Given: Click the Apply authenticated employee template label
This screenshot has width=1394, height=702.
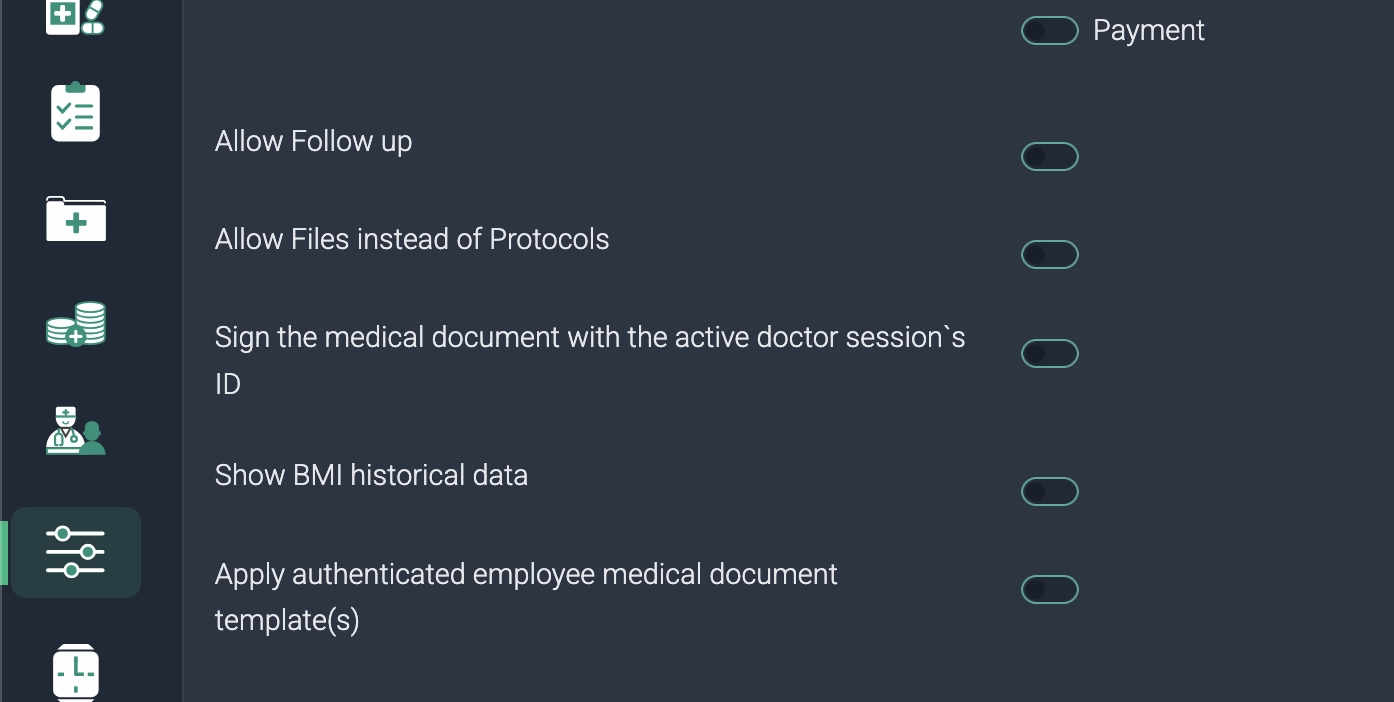Looking at the screenshot, I should 525,576.
